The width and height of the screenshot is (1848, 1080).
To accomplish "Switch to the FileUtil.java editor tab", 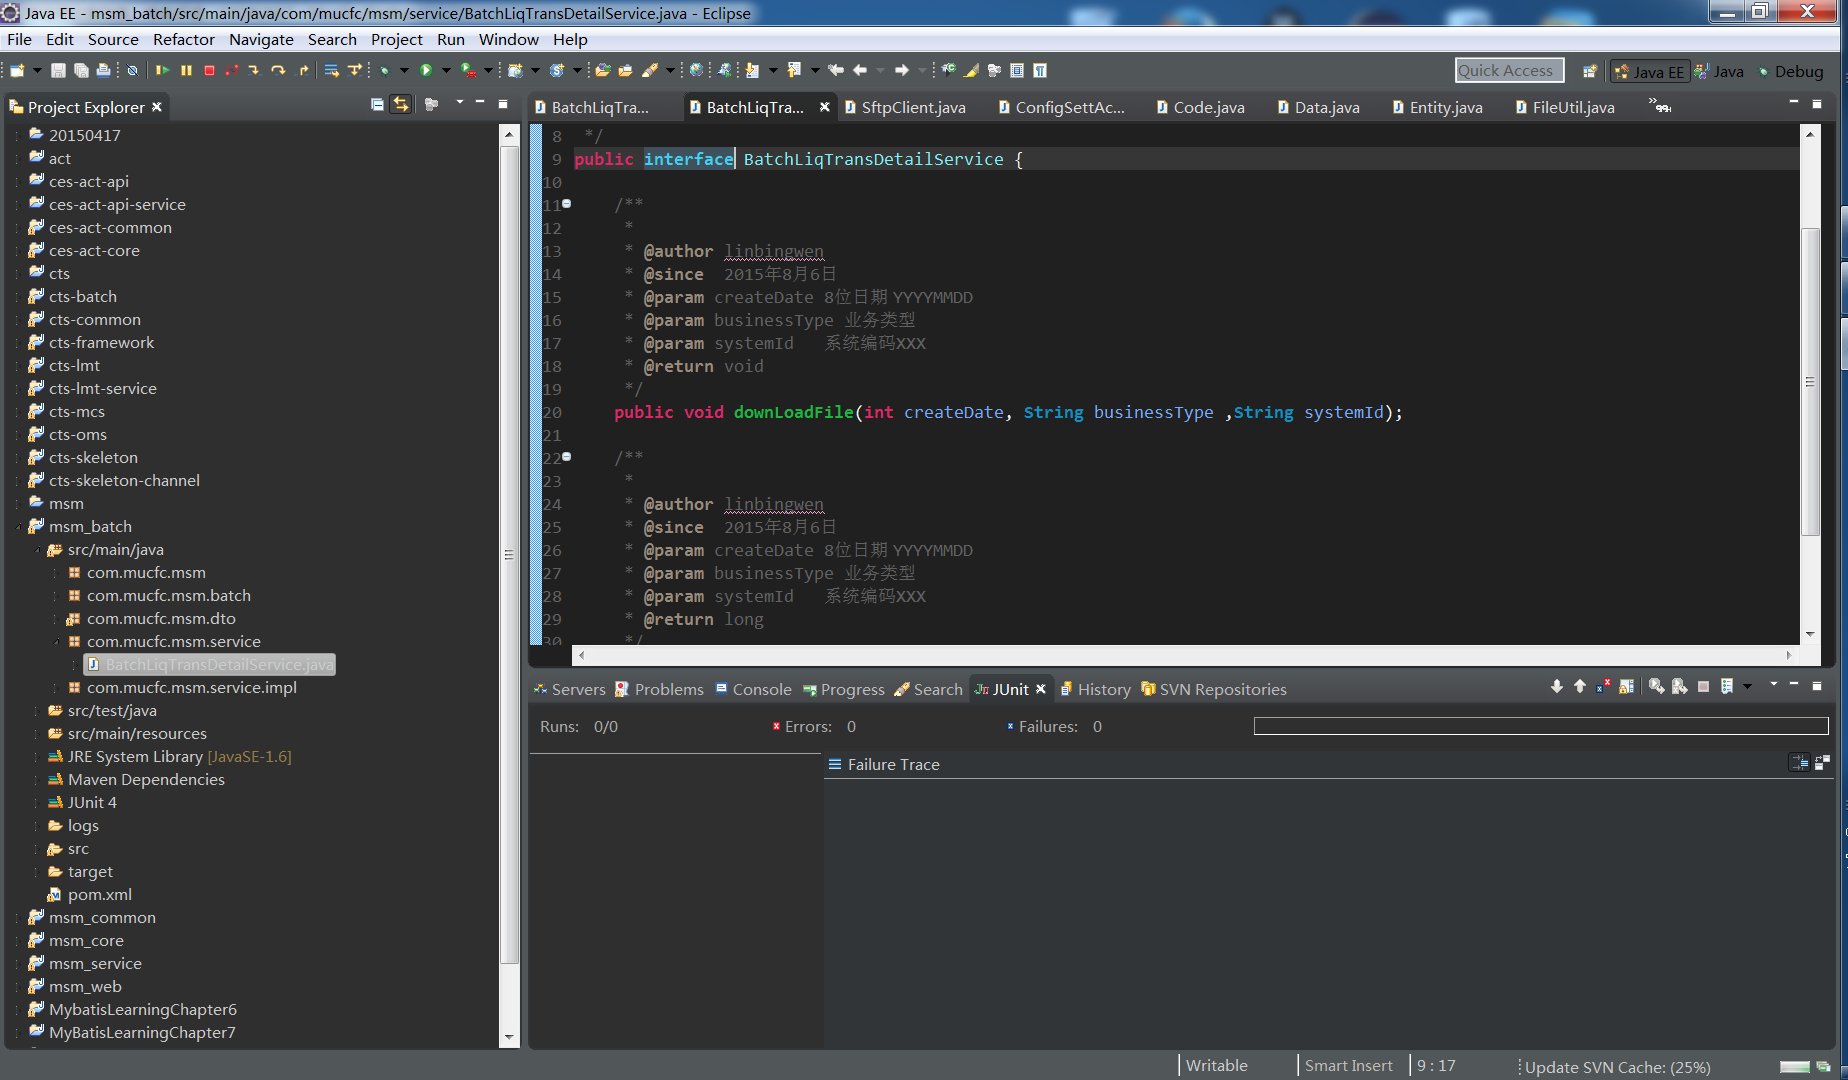I will (1565, 107).
